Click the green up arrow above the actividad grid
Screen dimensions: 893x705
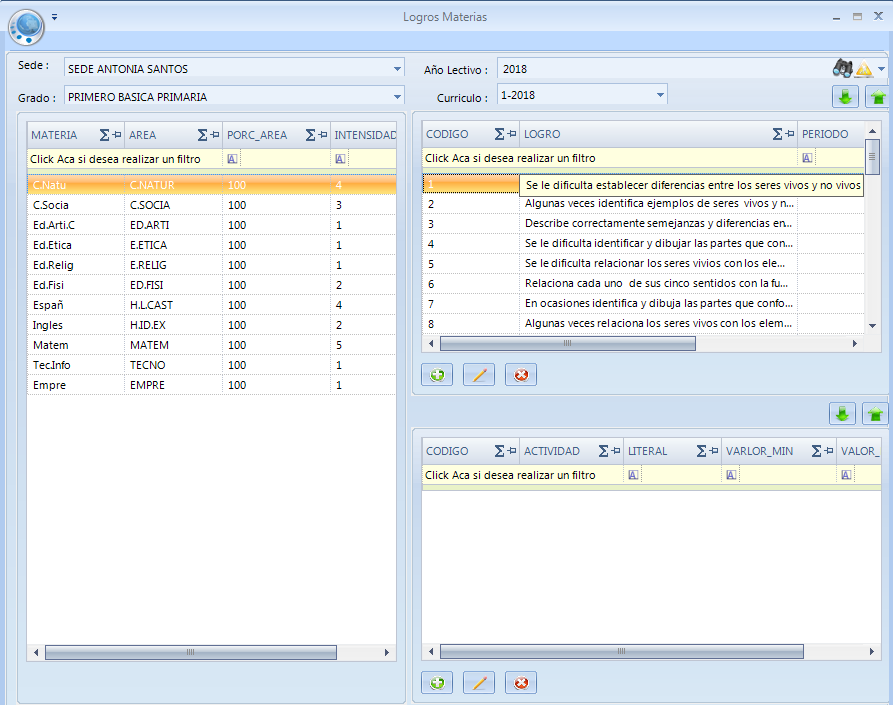click(876, 414)
